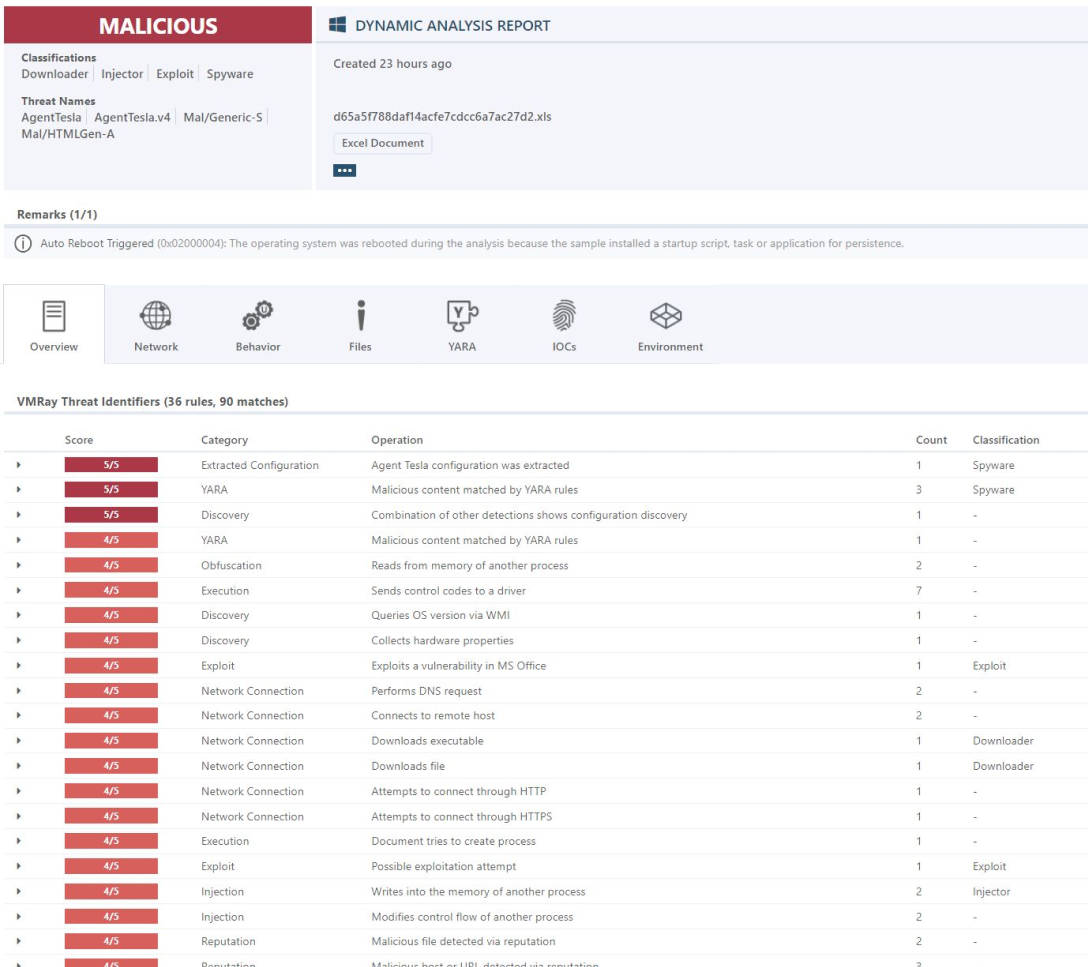Expand Exploits a vulnerability in MS Office row
1088x967 pixels.
click(x=19, y=665)
